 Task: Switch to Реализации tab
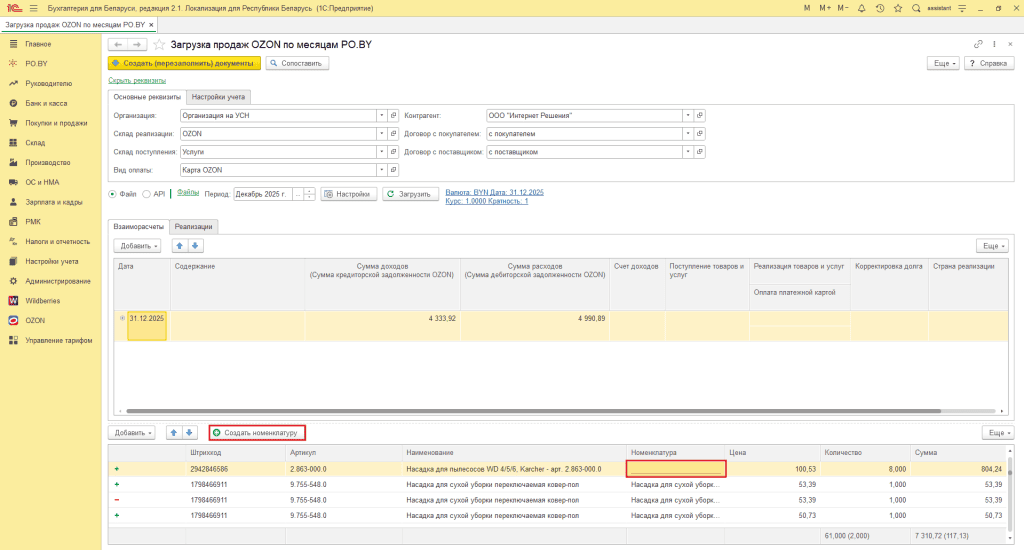pos(193,227)
